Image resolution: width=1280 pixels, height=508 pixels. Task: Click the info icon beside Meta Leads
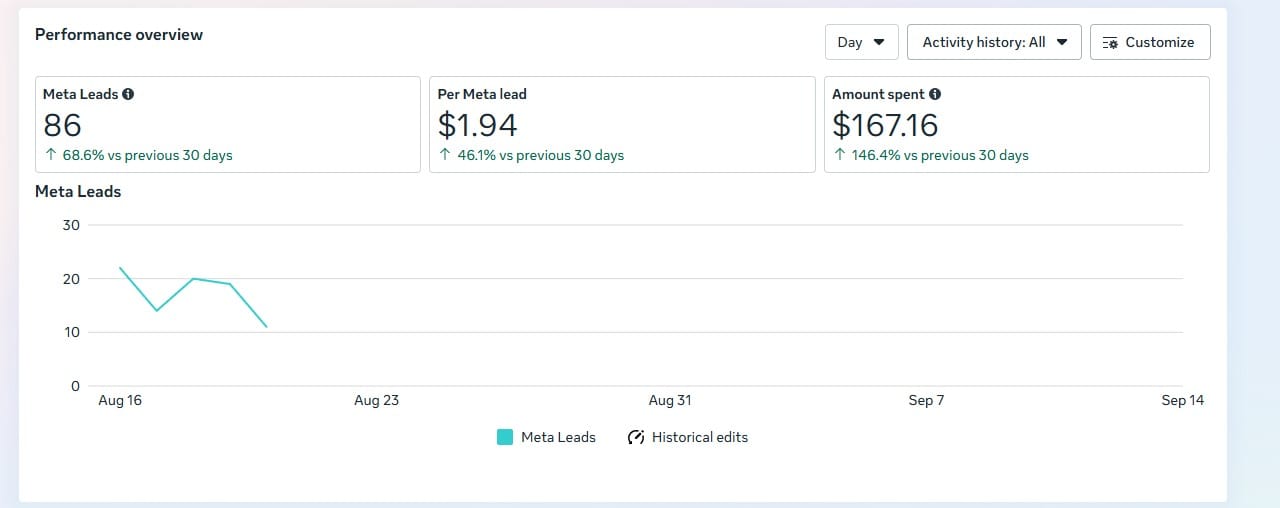point(128,94)
